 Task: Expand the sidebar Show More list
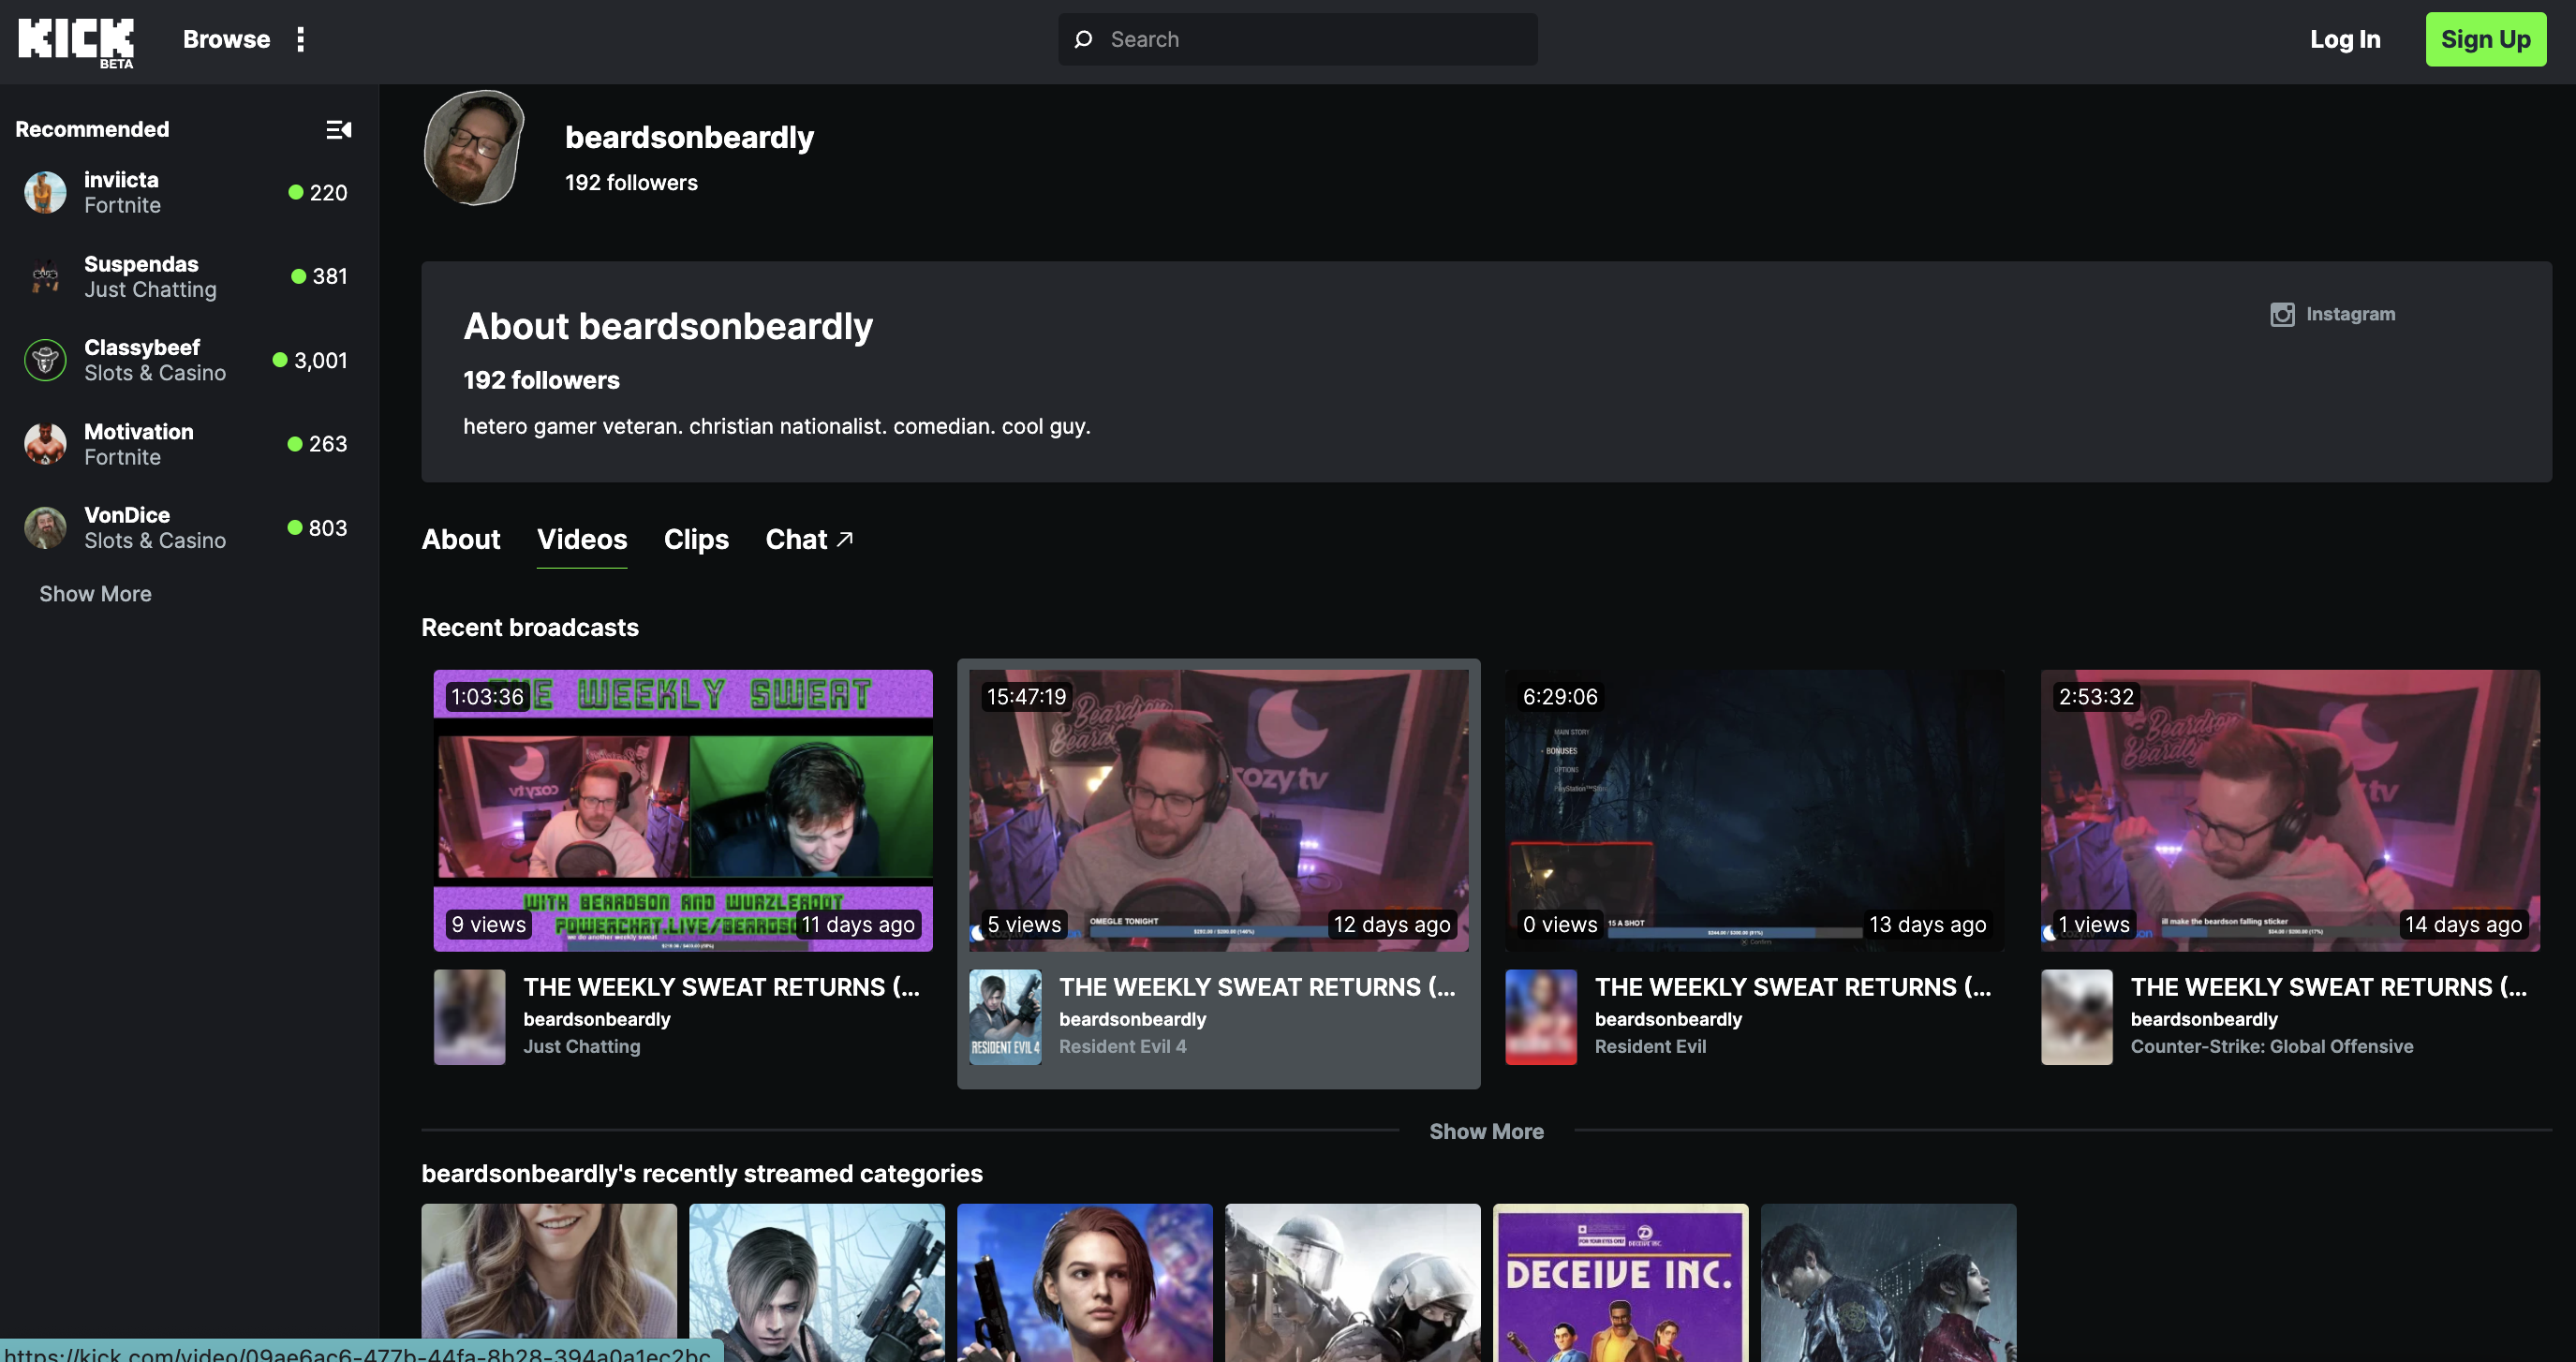95,594
